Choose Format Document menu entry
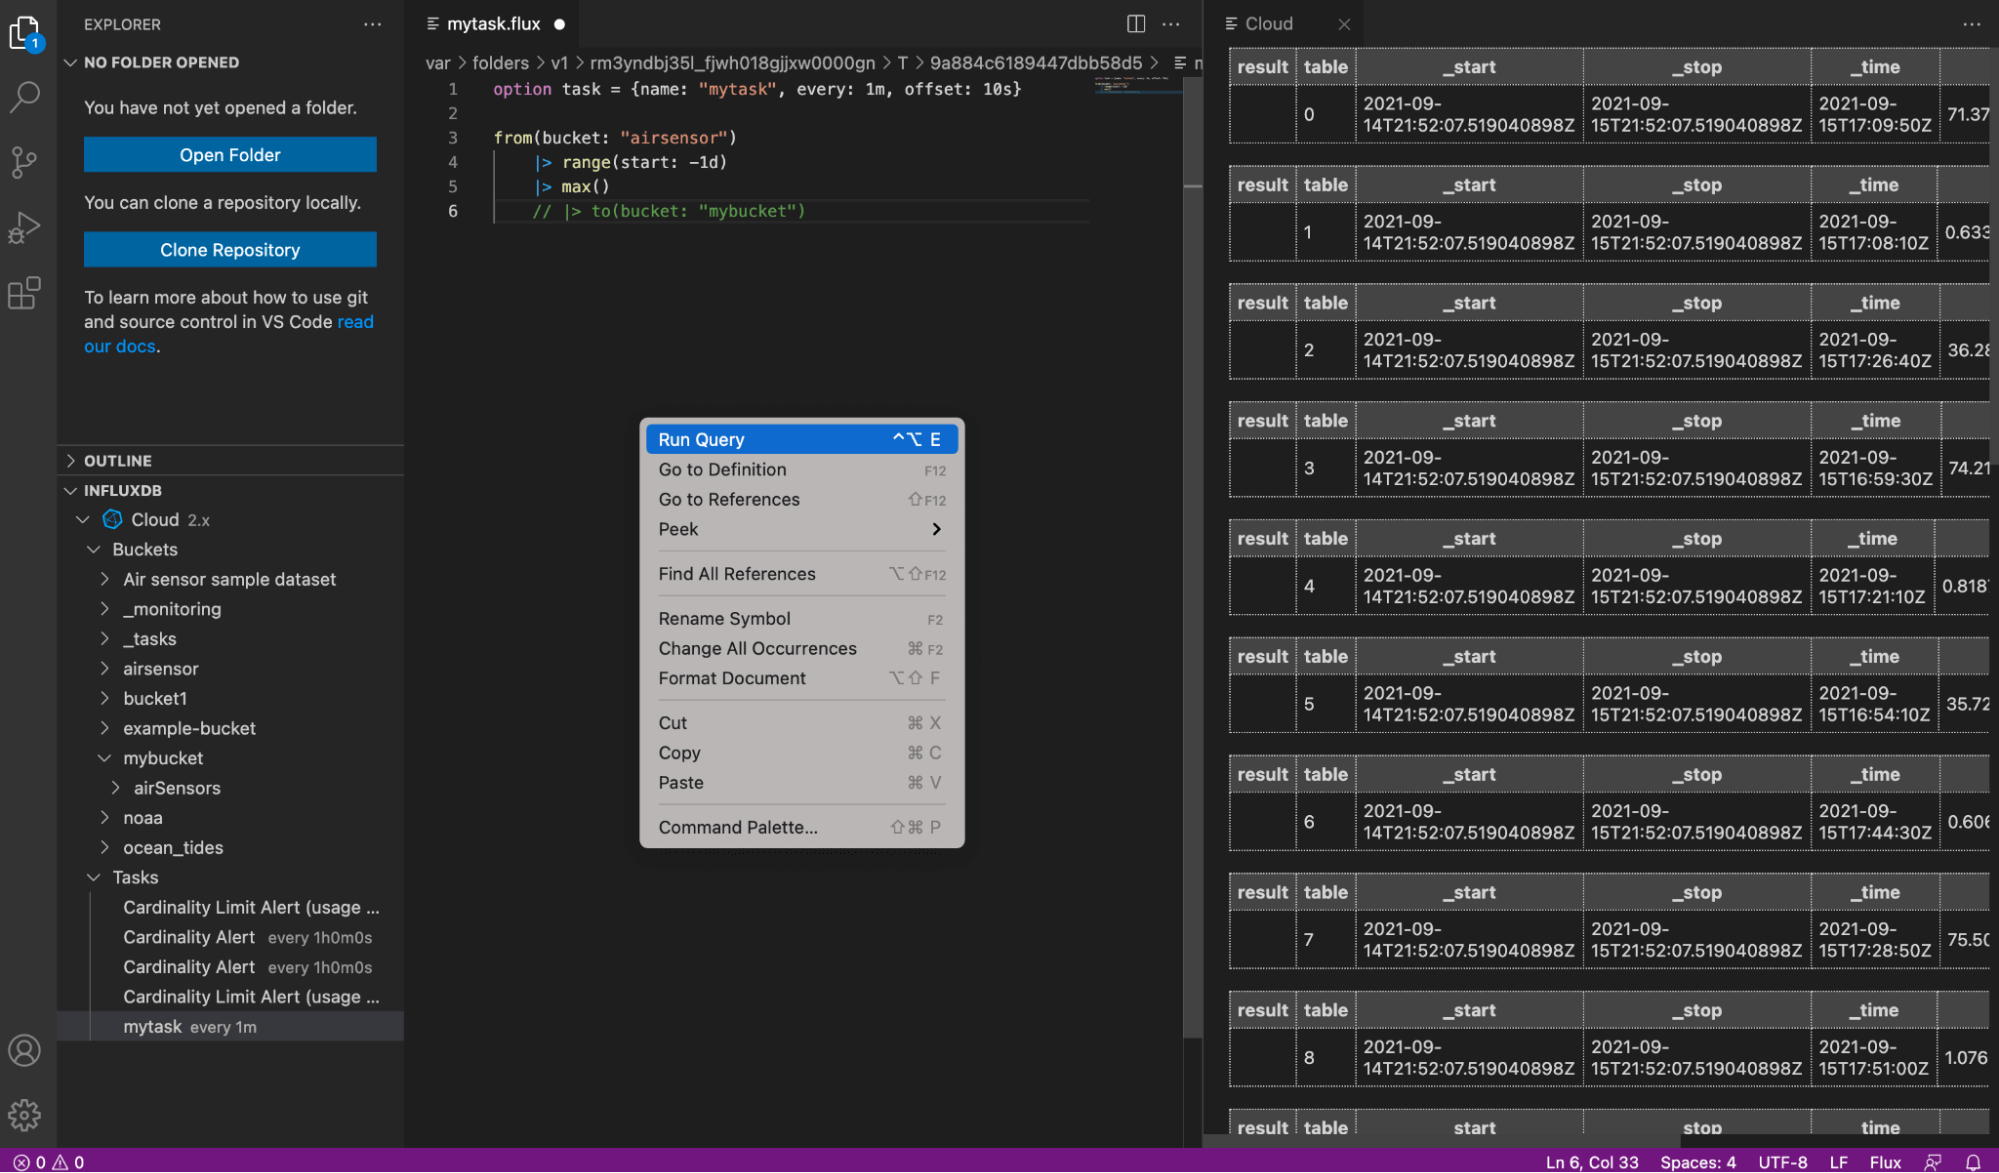 [x=801, y=678]
